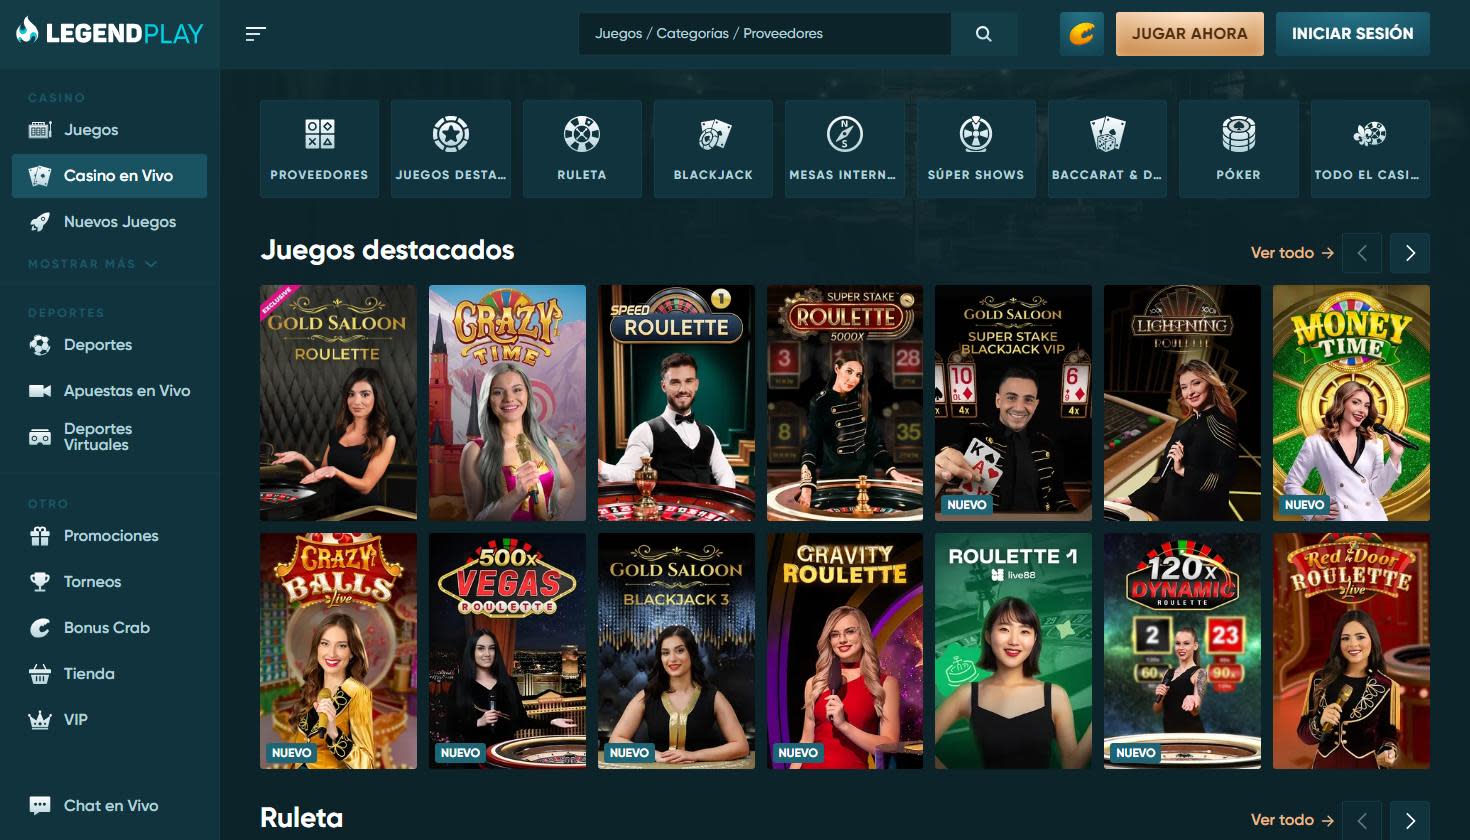Open Promociones in the sidebar

(109, 536)
